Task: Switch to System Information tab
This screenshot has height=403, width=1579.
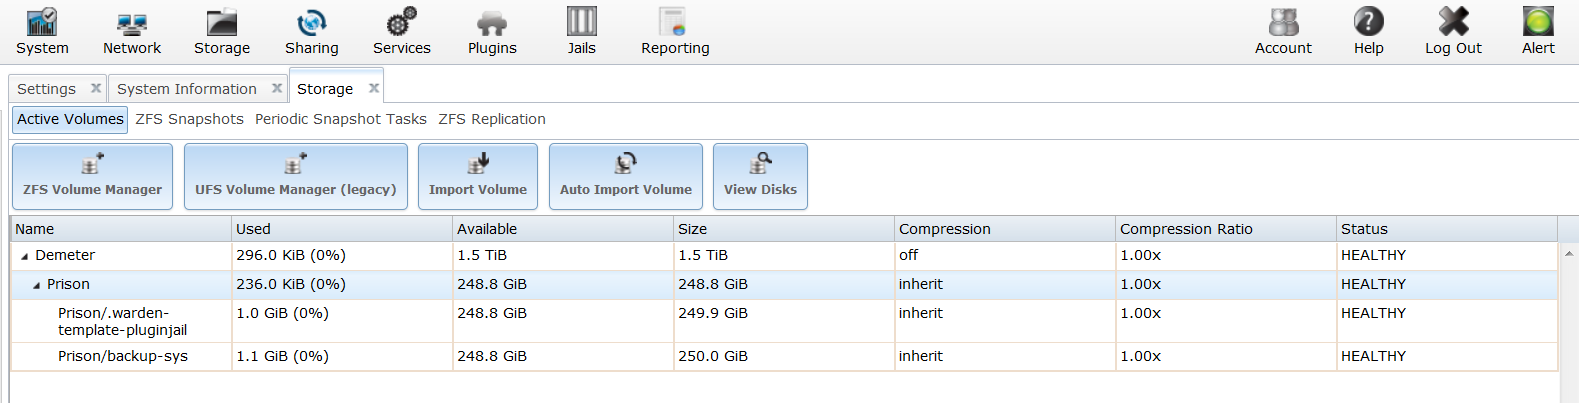Action: tap(186, 89)
